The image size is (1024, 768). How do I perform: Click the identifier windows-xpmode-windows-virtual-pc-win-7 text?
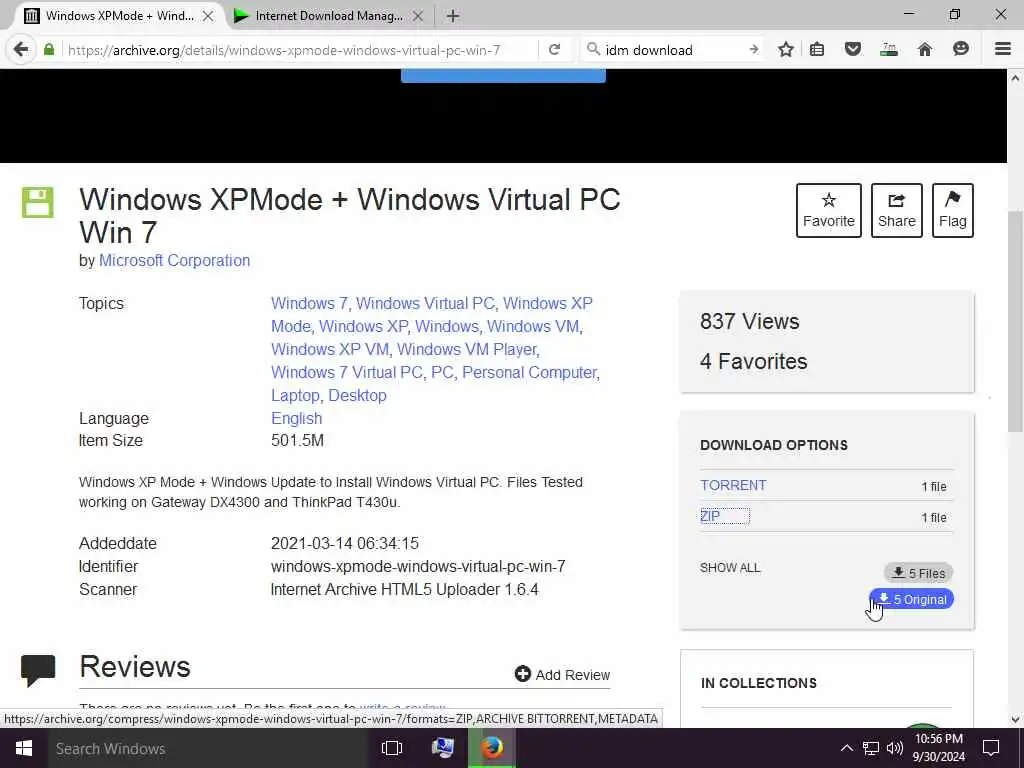tap(418, 566)
